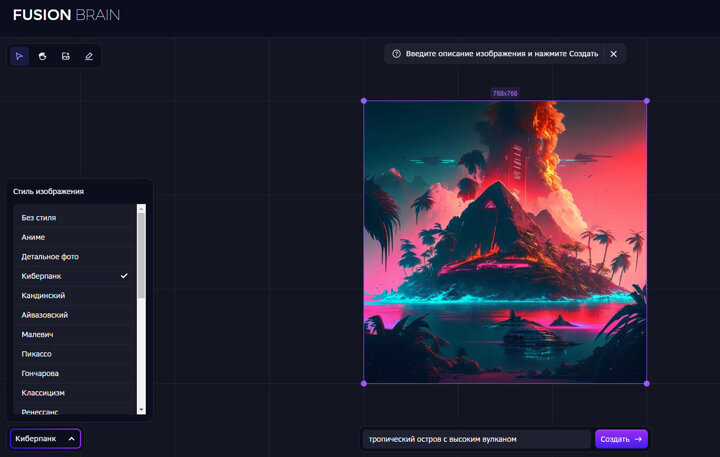Choose the Пикассо style
Screen dimensions: 720x457
(75, 354)
